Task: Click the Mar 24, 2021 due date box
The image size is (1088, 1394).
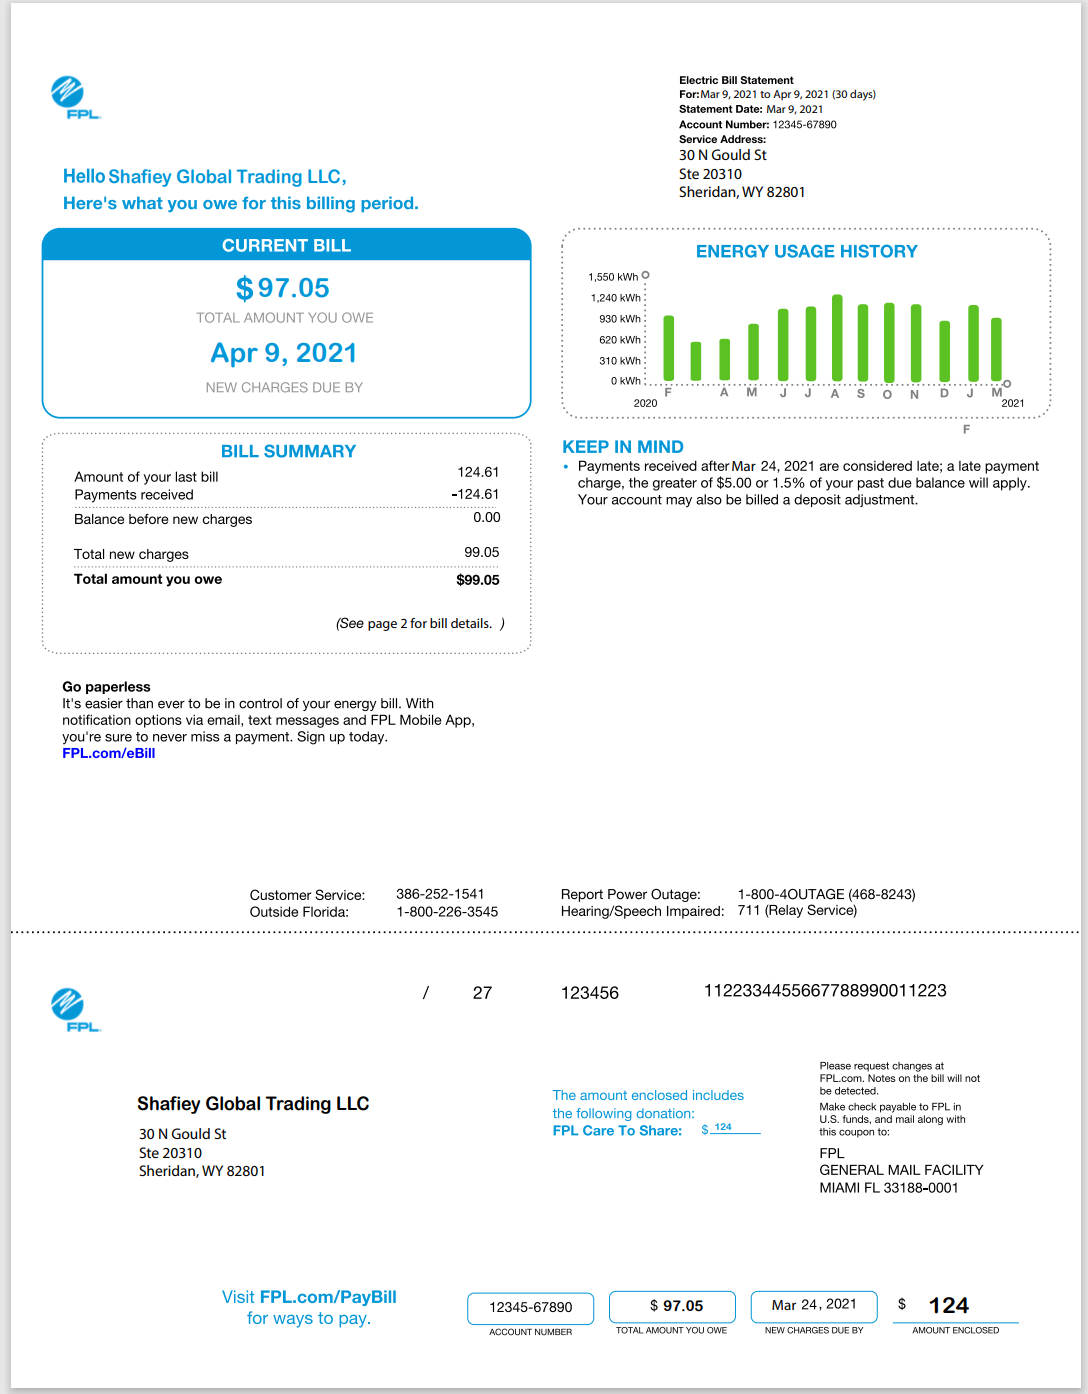Action: pos(814,1305)
